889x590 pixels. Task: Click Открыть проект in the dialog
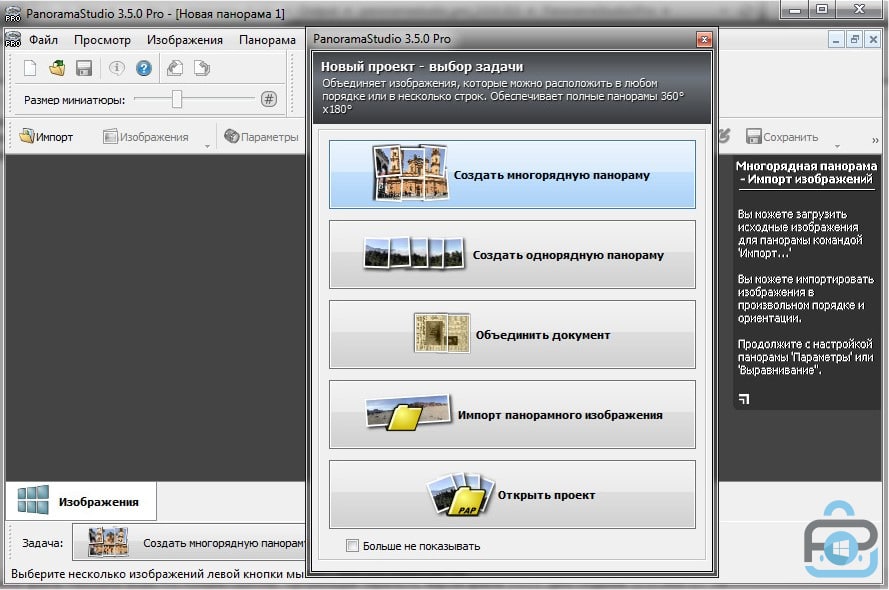(512, 494)
